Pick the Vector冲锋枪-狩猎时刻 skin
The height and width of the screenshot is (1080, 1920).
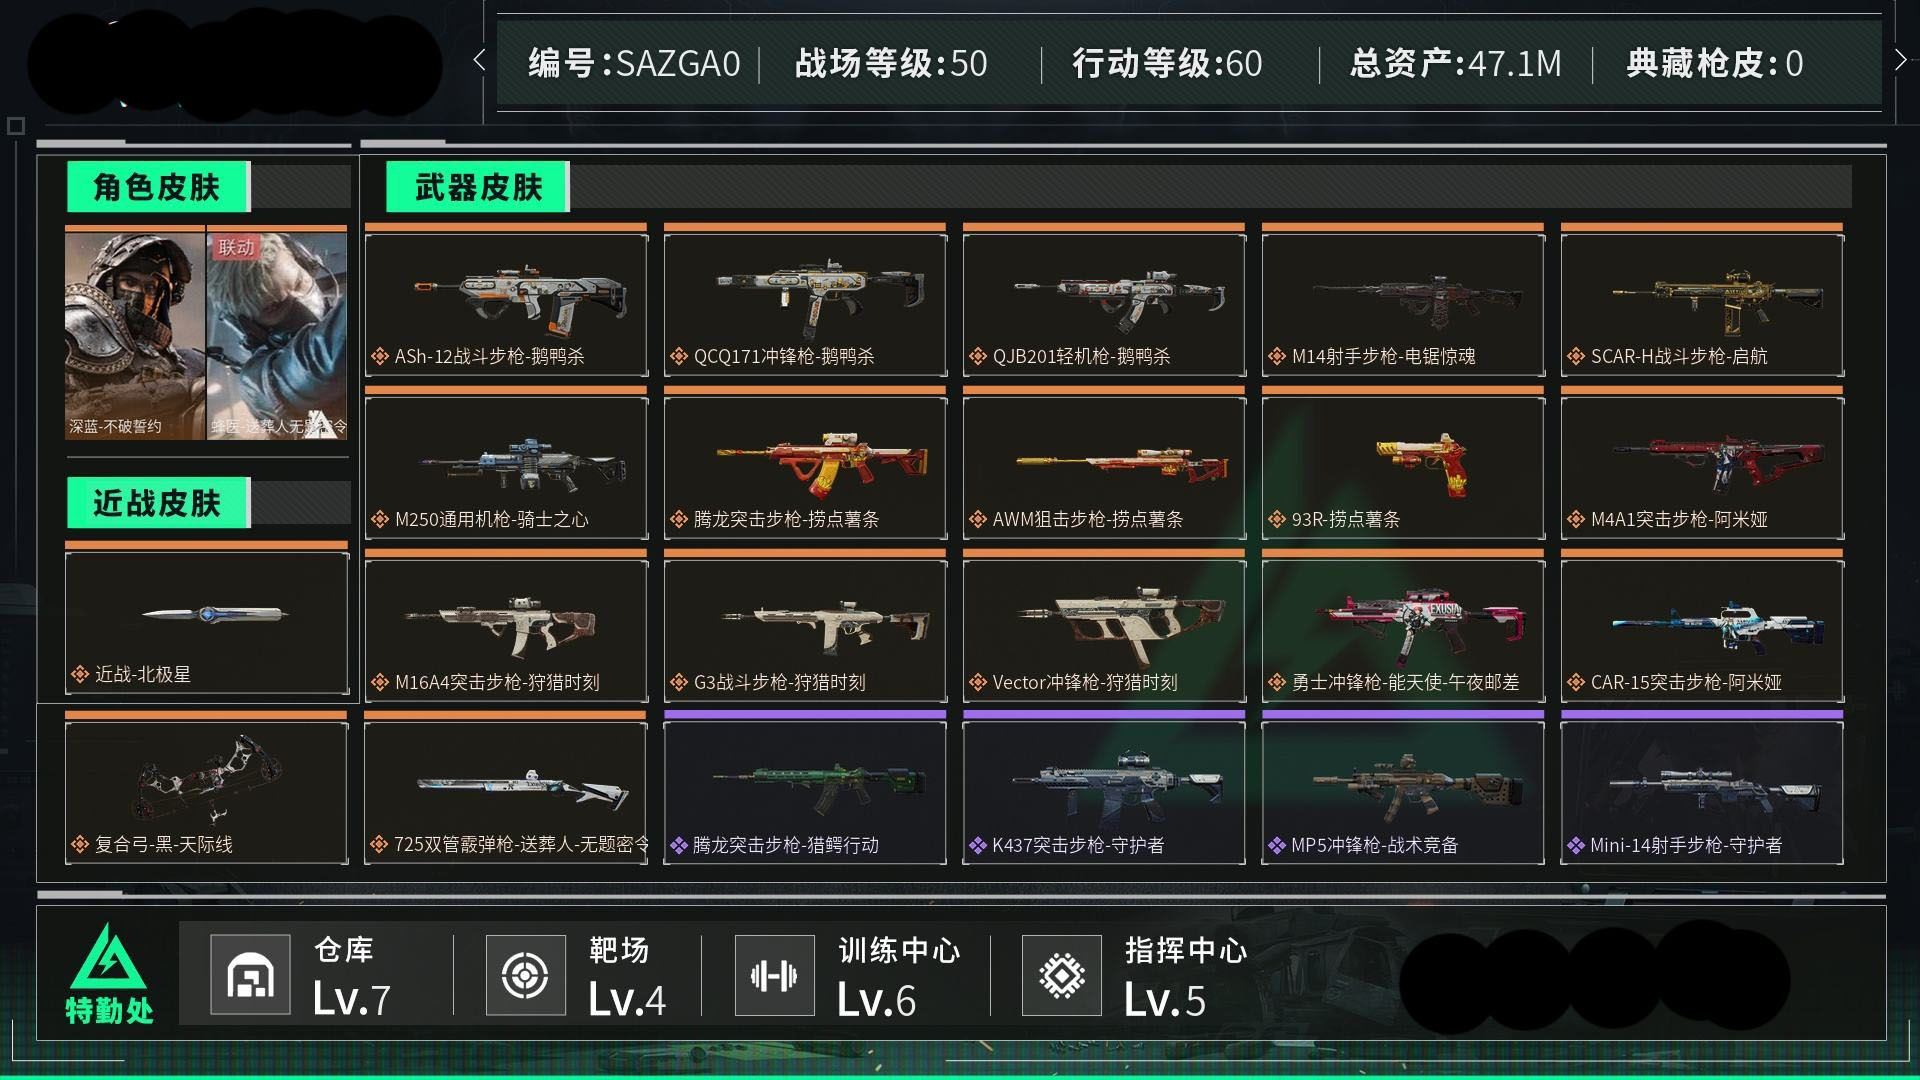(1104, 630)
